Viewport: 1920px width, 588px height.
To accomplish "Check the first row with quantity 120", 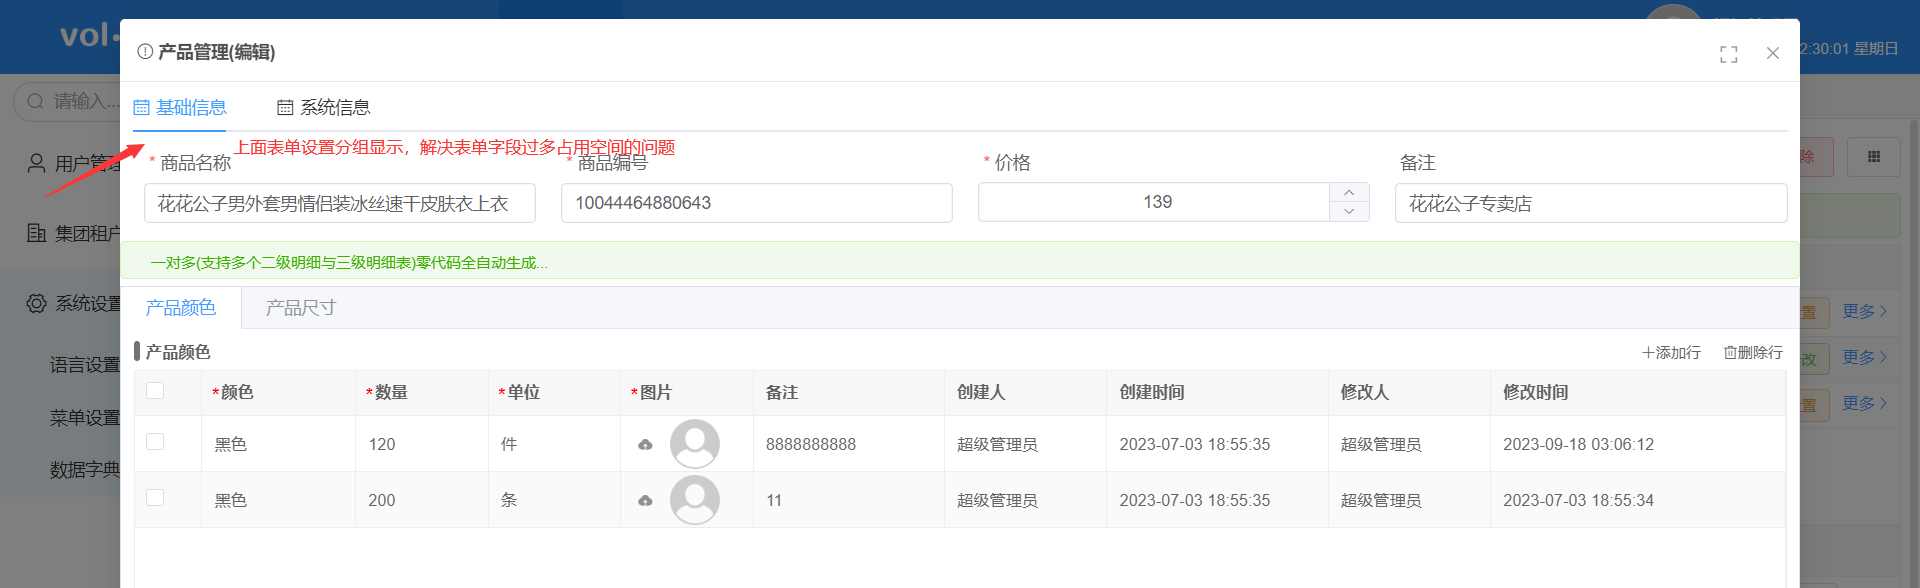I will pos(155,442).
